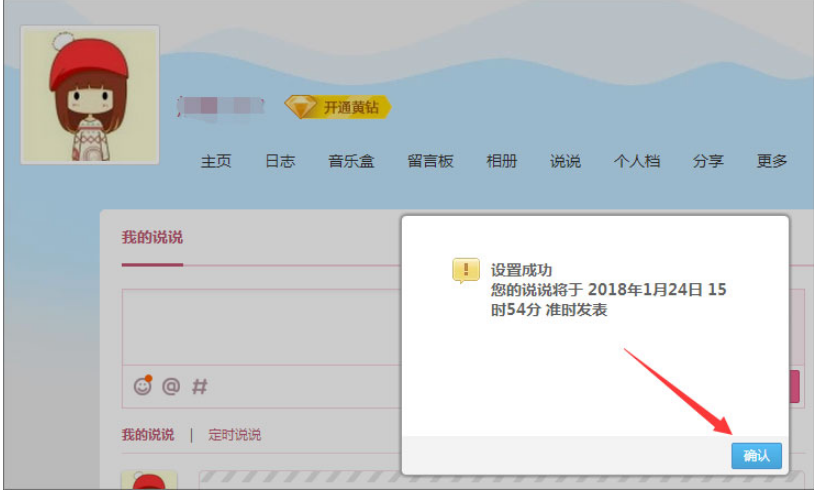
Task: Click the yellow alert icon in dialog
Action: click(466, 270)
